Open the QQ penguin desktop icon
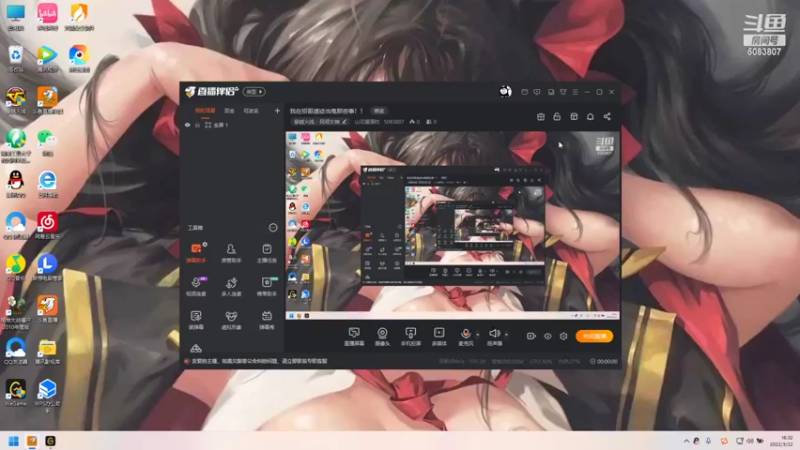This screenshot has height=450, width=800. pyautogui.click(x=16, y=184)
